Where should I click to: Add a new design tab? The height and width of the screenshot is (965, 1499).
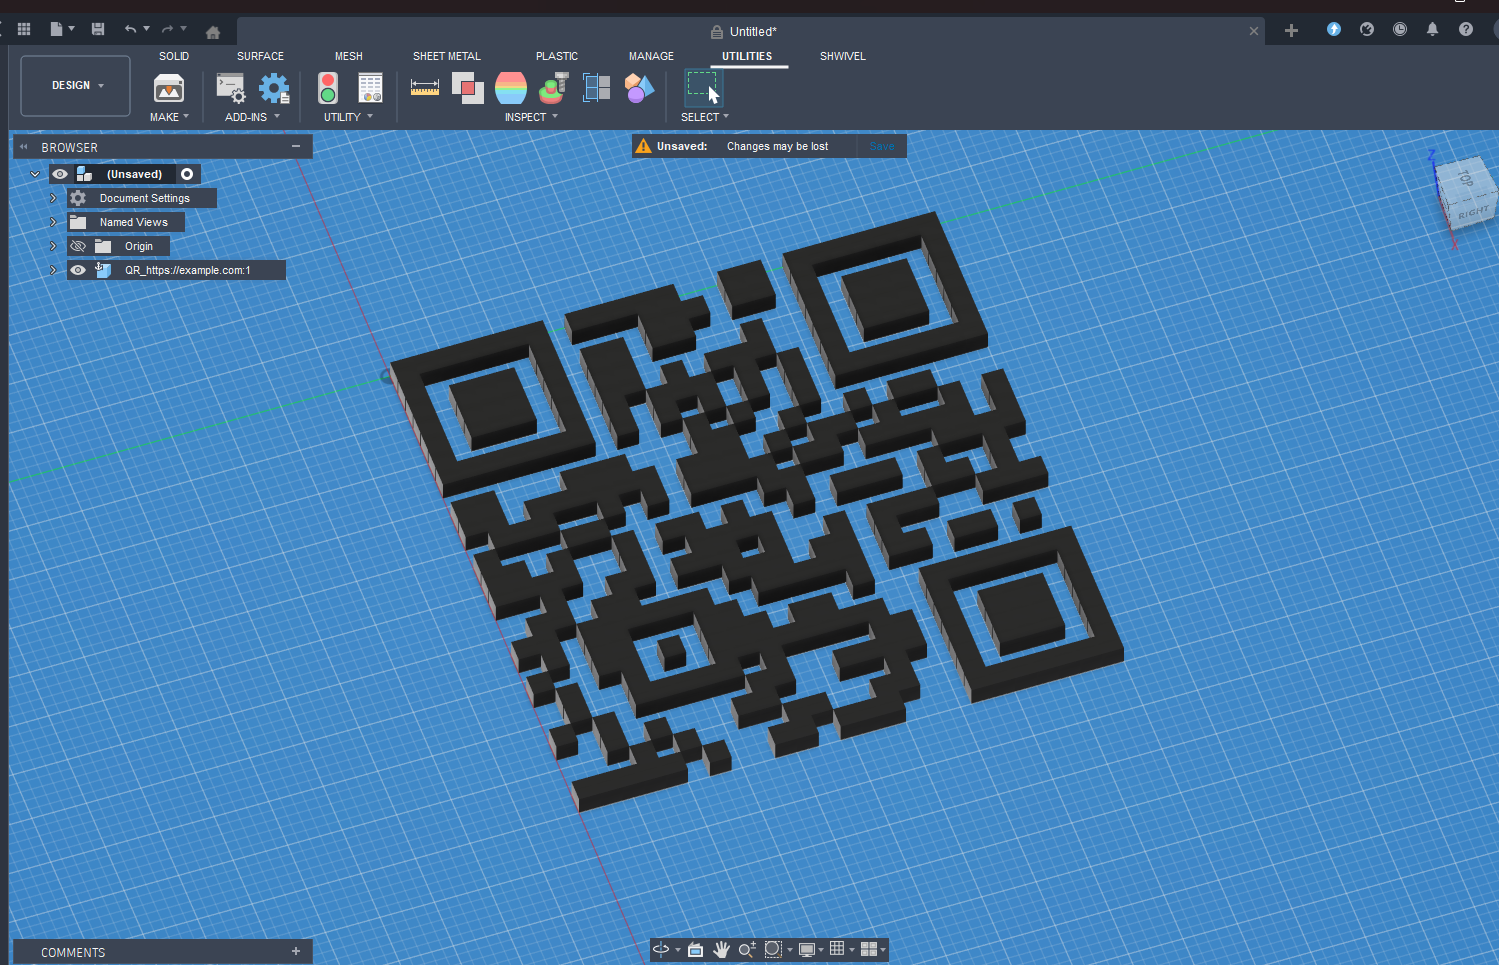tap(1291, 31)
